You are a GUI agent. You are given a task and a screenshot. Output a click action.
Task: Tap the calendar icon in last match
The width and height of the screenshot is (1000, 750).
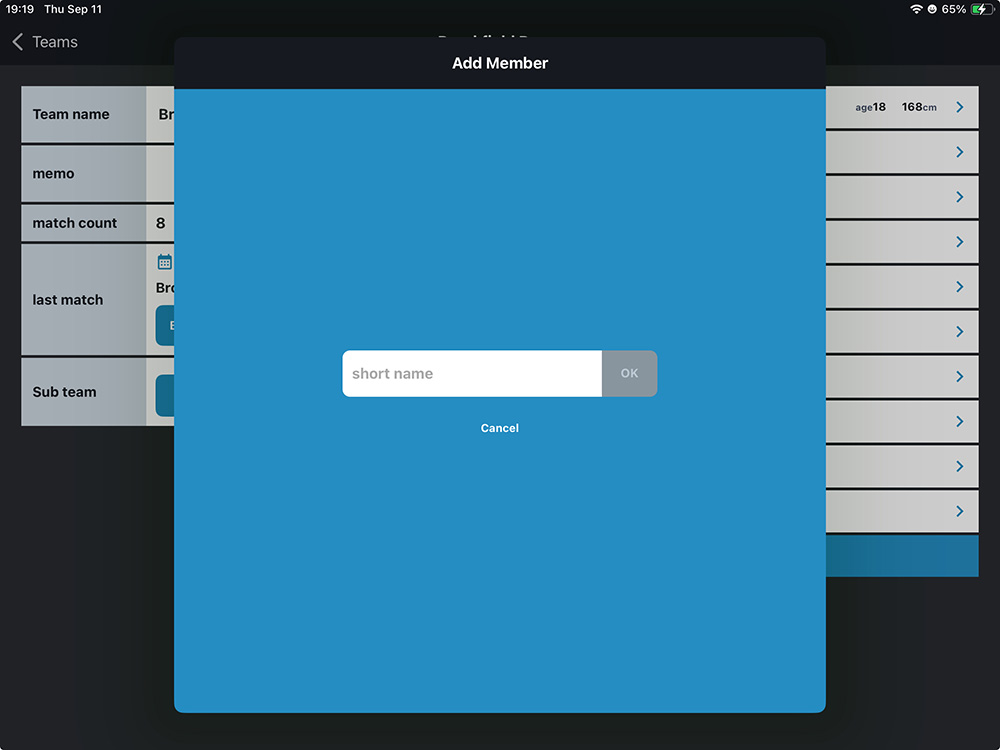coord(165,262)
